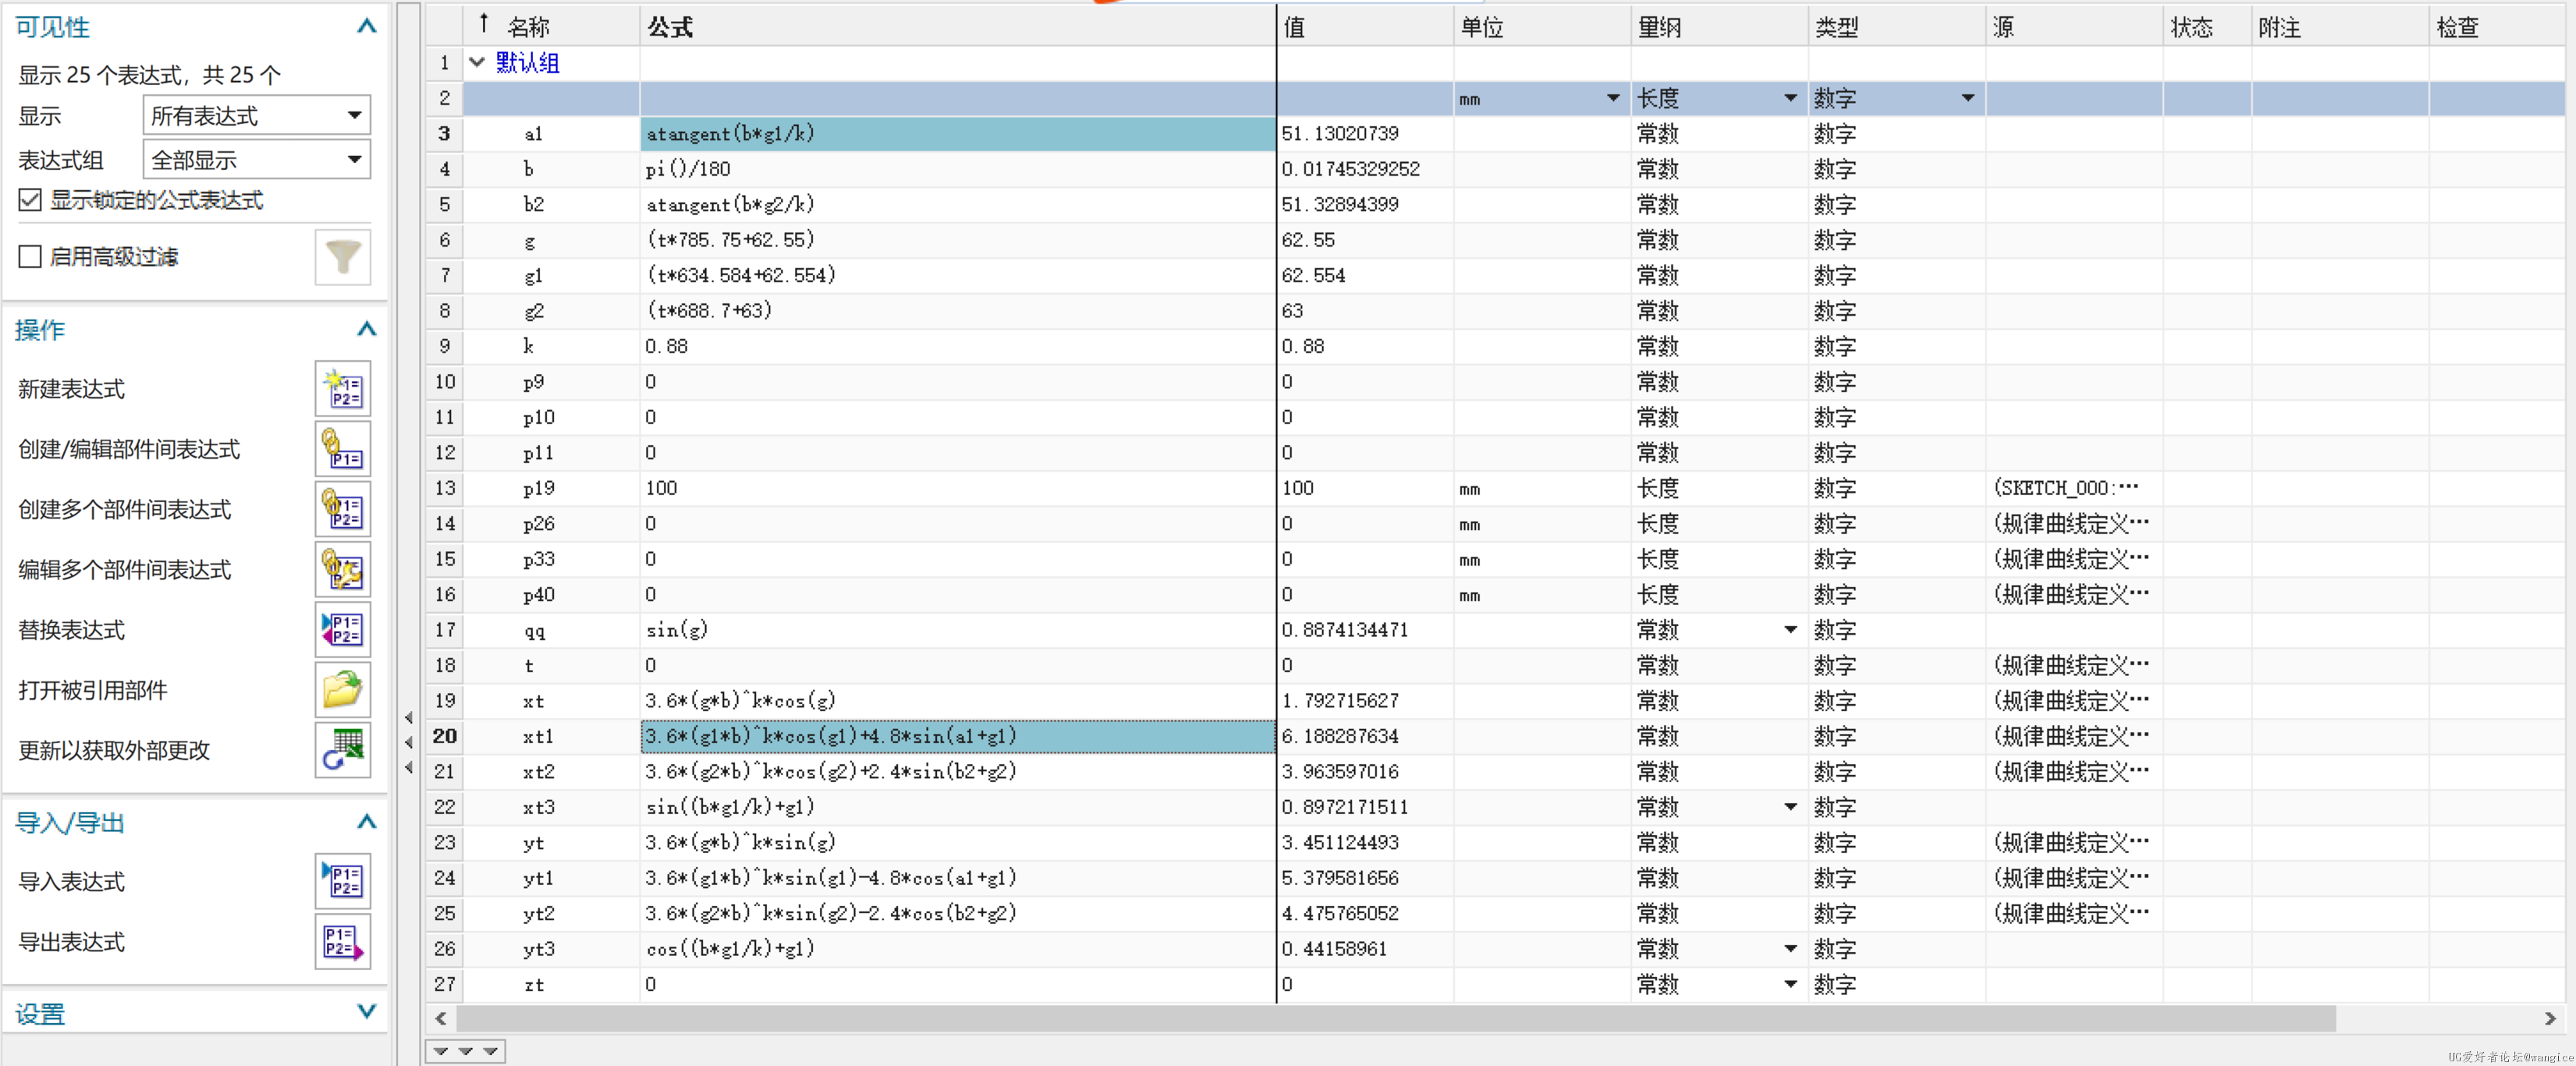Open the dimension dropdown arrow for yt3 row

1790,949
